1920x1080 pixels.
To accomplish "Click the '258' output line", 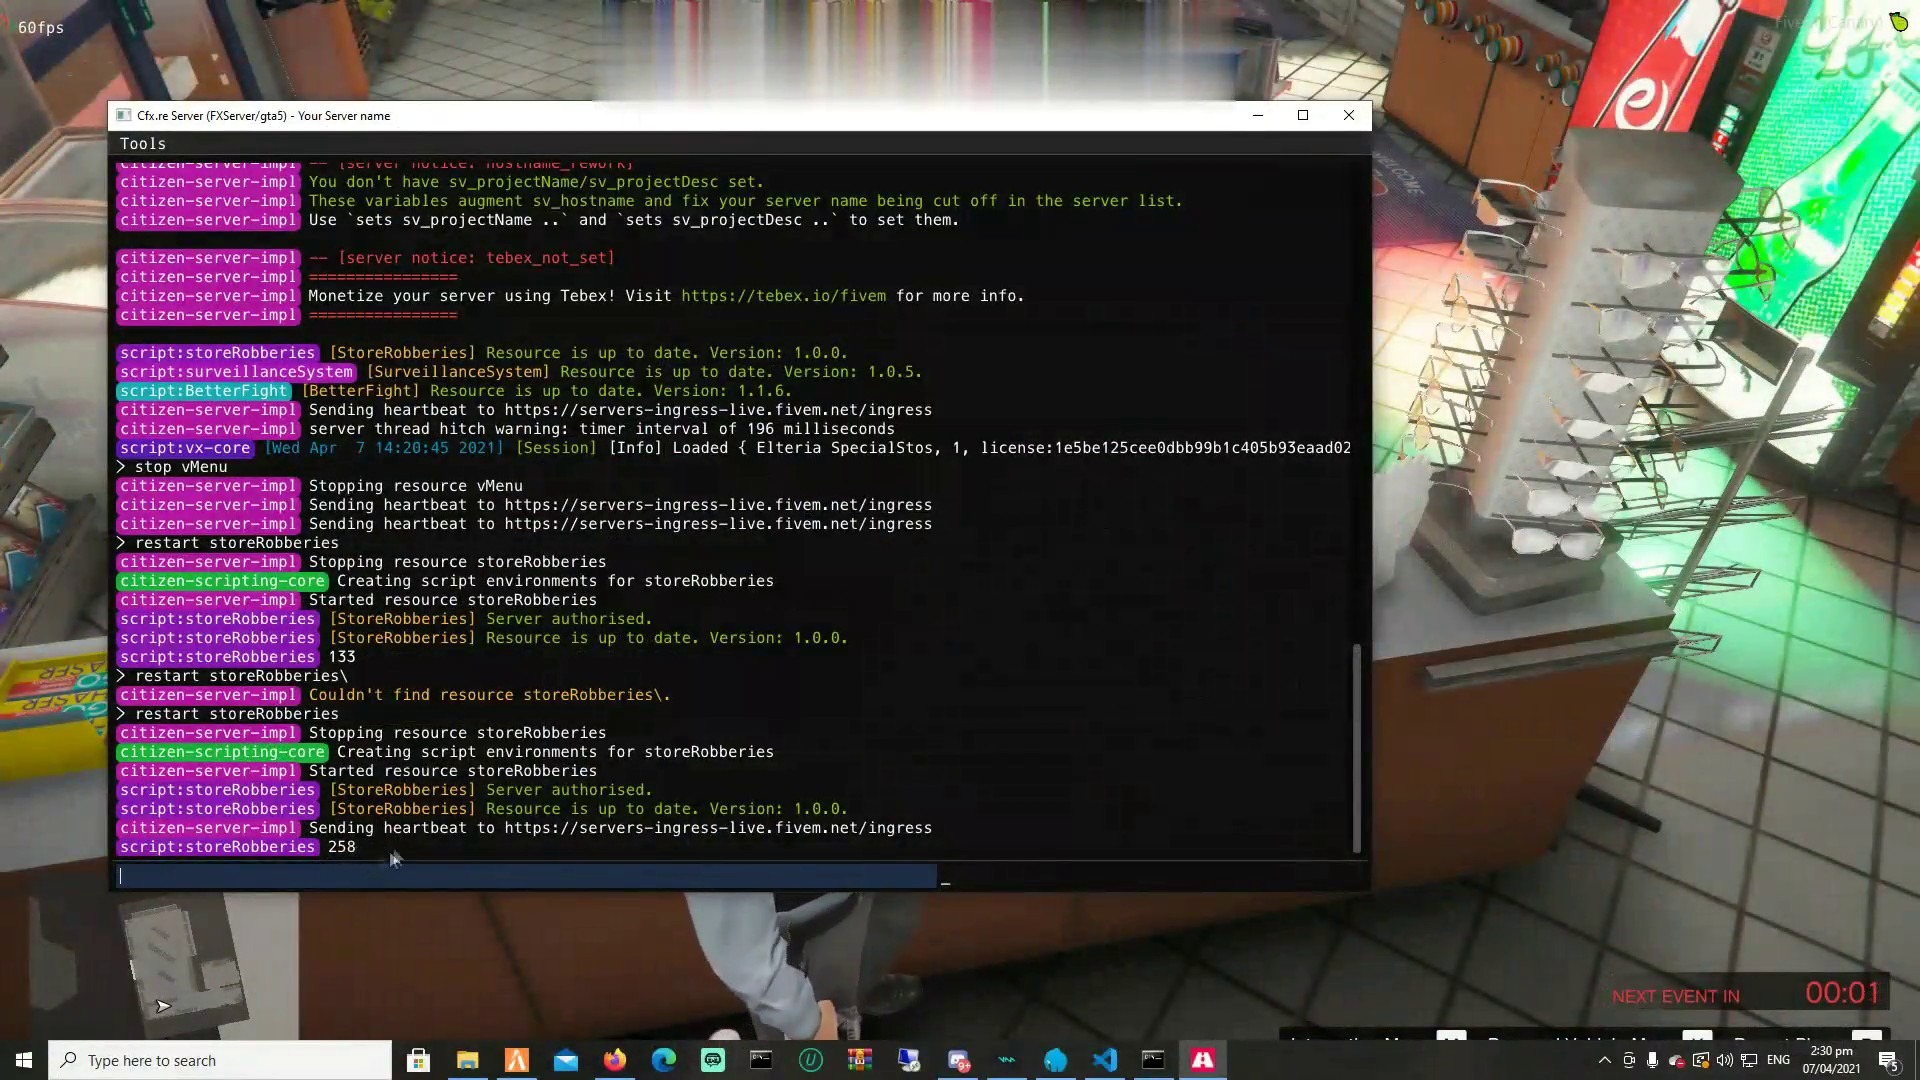I will point(342,847).
